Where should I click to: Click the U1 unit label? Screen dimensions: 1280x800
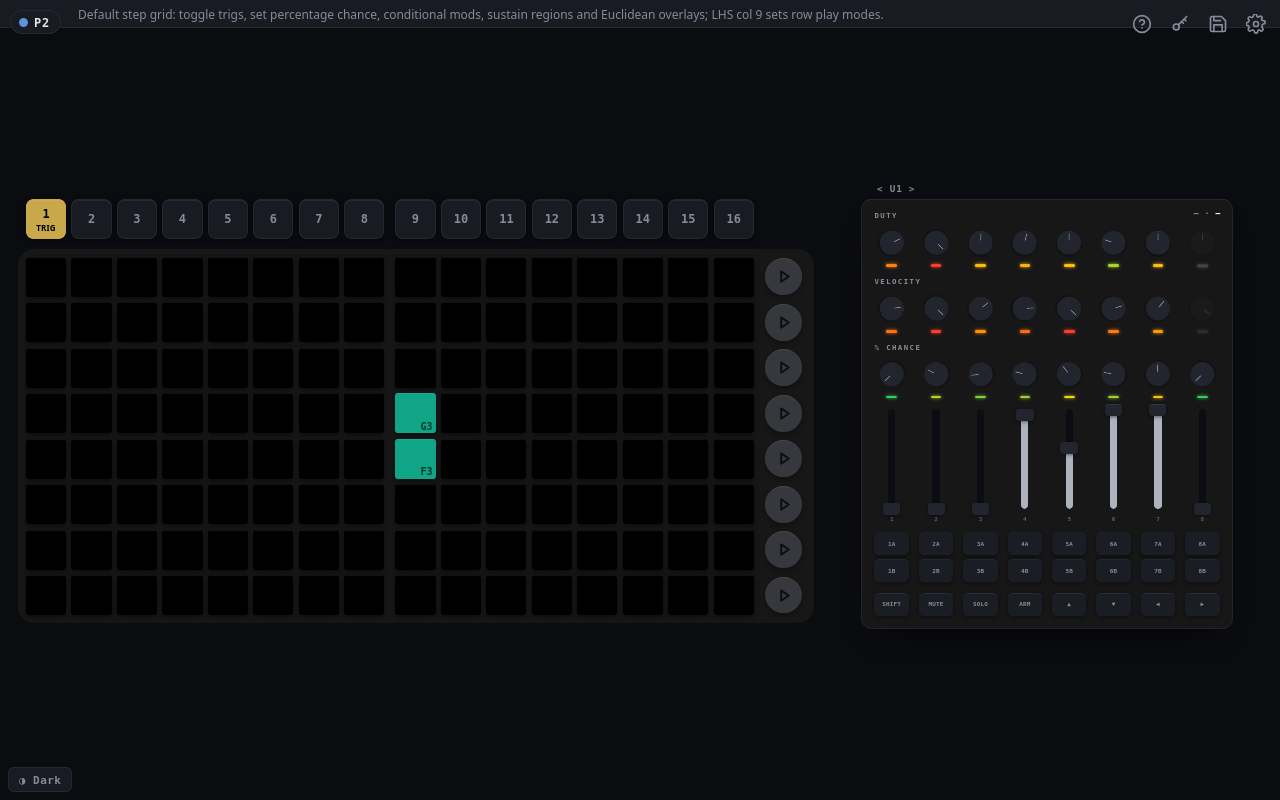point(896,189)
